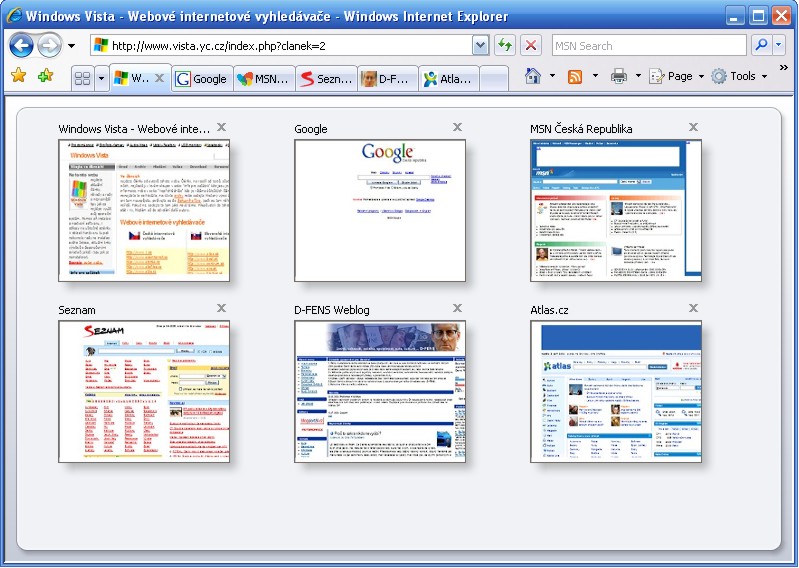
Task: Click the 'Atlas.cz' title text
Action: coord(549,310)
